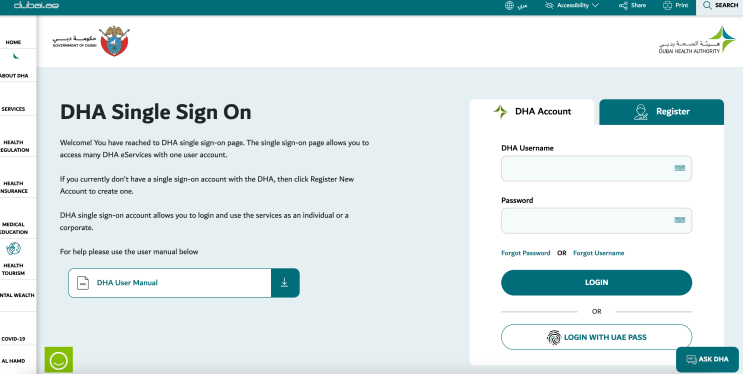Viewport: 743px width, 374px height.
Task: Click the Forgot Username link
Action: coord(598,253)
